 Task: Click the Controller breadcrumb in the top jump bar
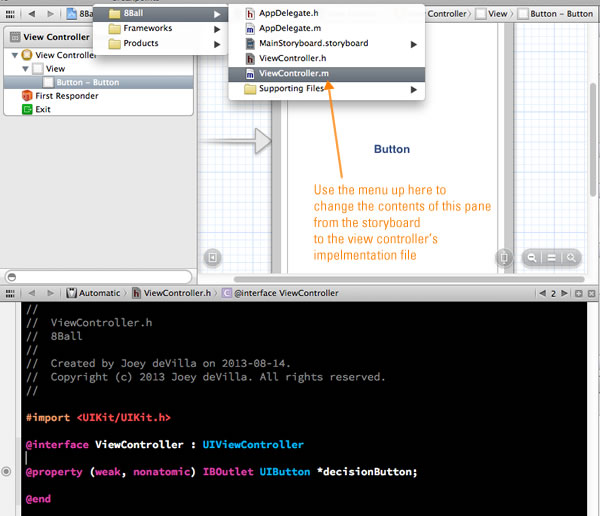point(447,14)
